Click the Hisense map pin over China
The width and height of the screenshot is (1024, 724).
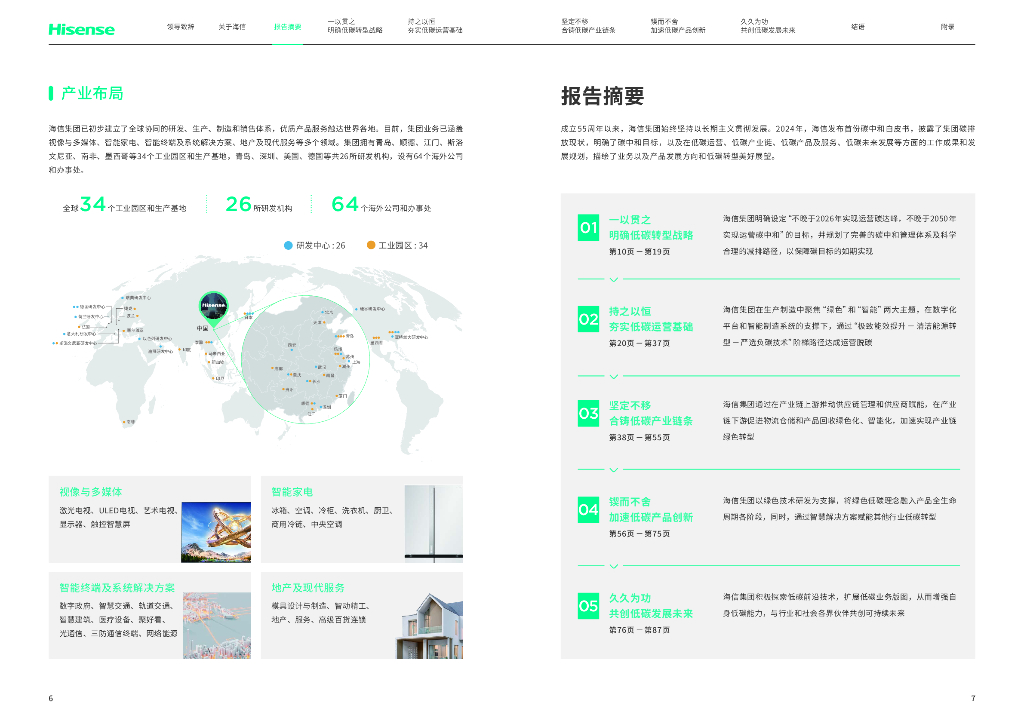coord(214,305)
